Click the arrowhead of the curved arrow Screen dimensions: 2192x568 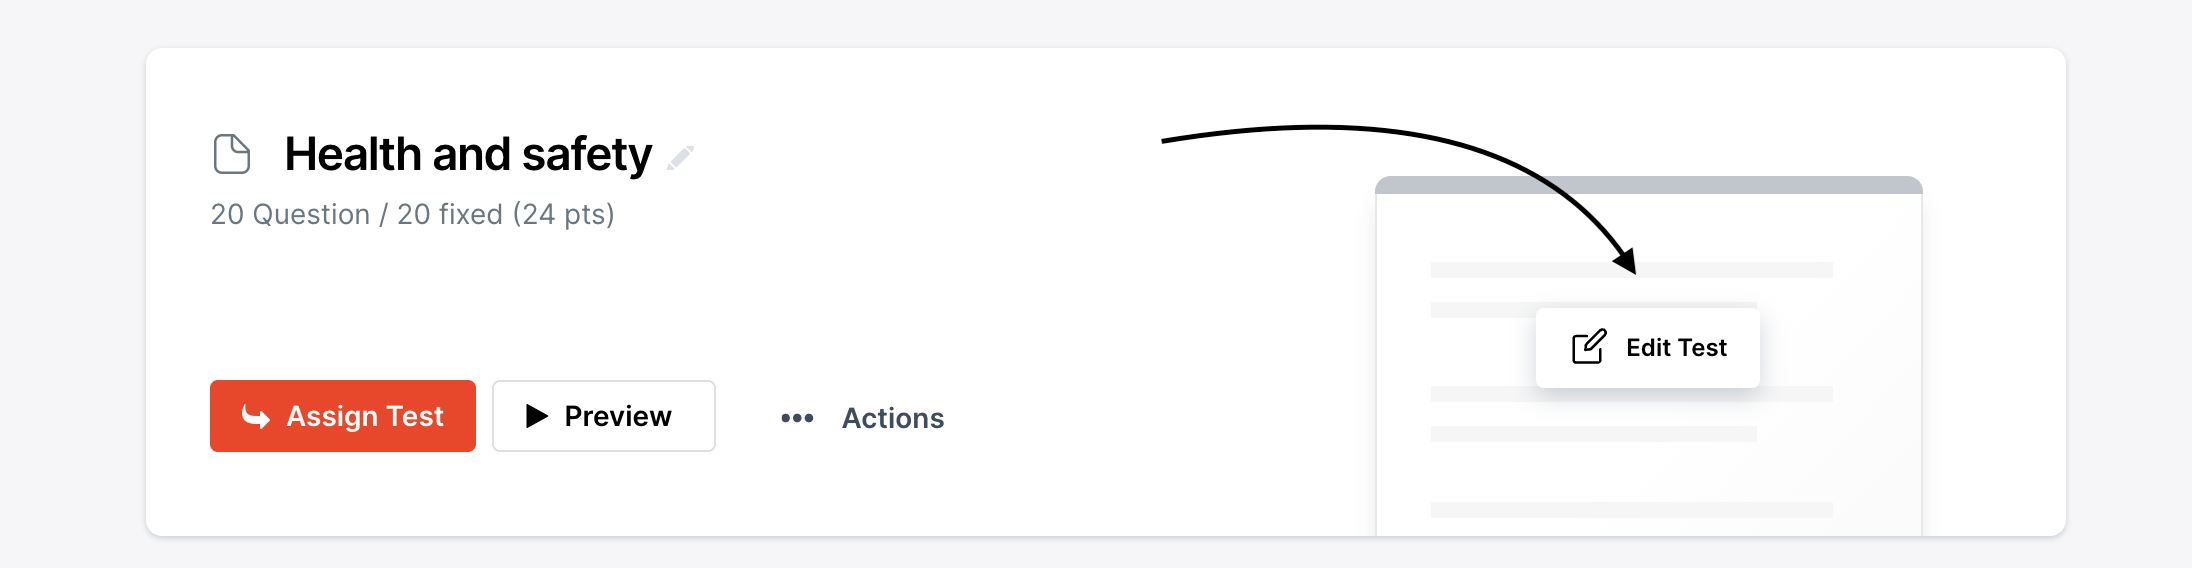[x=1627, y=261]
